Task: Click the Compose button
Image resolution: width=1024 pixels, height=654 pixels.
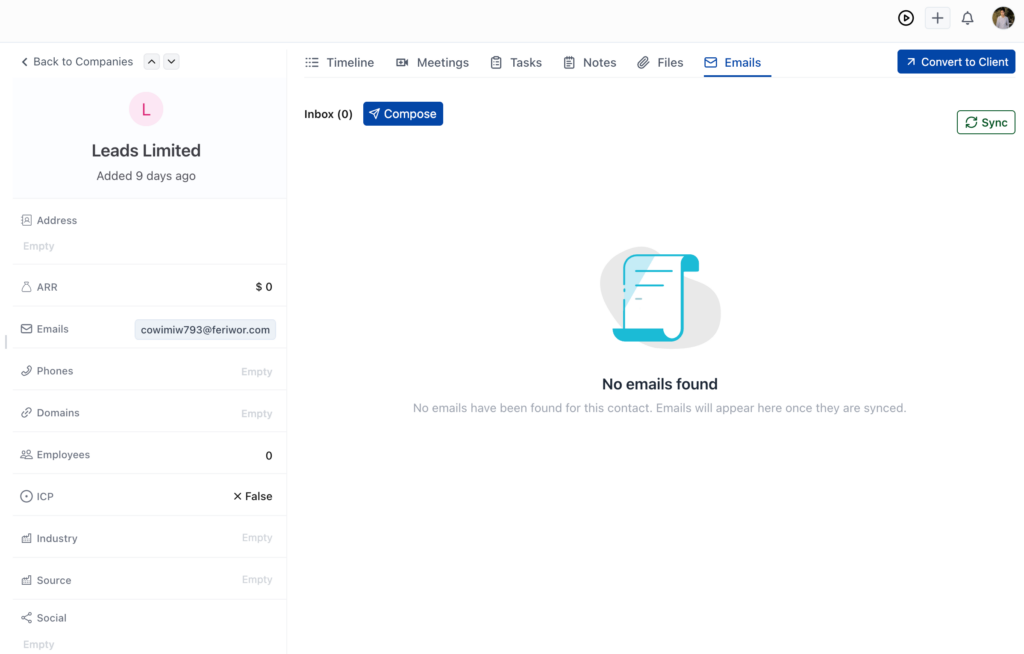Action: tap(402, 113)
